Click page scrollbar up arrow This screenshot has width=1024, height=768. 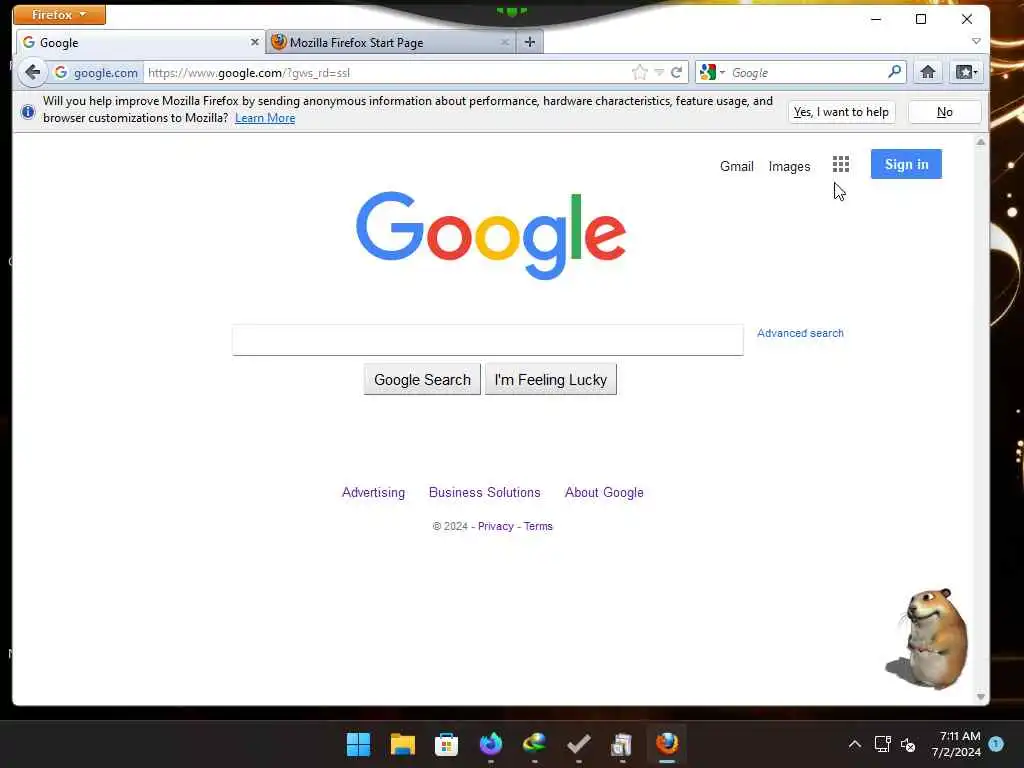point(980,142)
